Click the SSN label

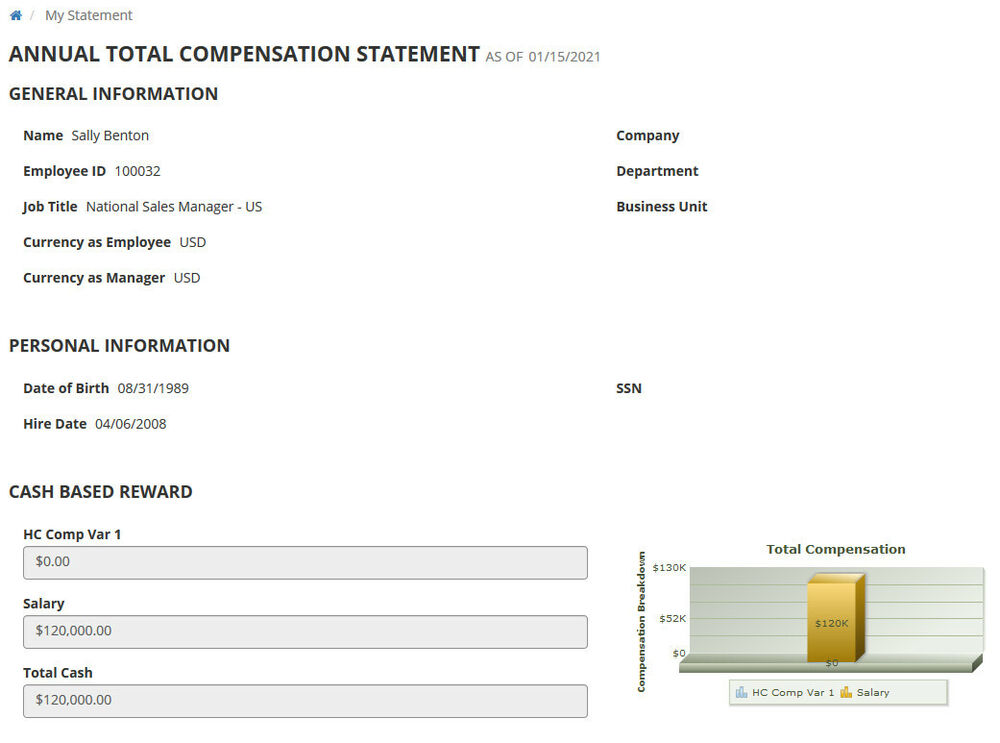coord(629,388)
